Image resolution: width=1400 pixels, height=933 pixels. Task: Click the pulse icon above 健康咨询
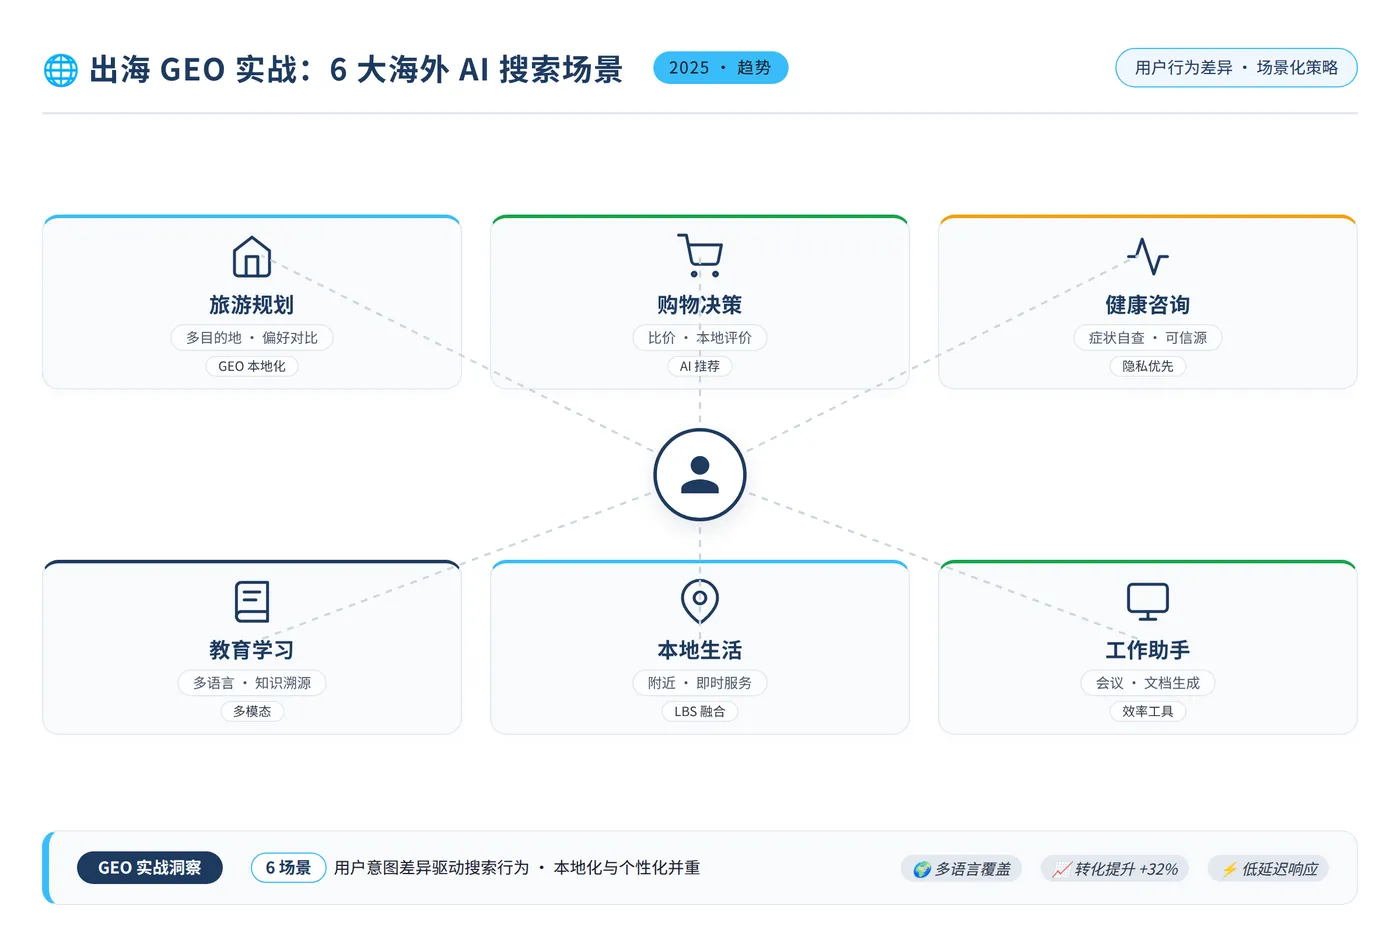(1148, 256)
